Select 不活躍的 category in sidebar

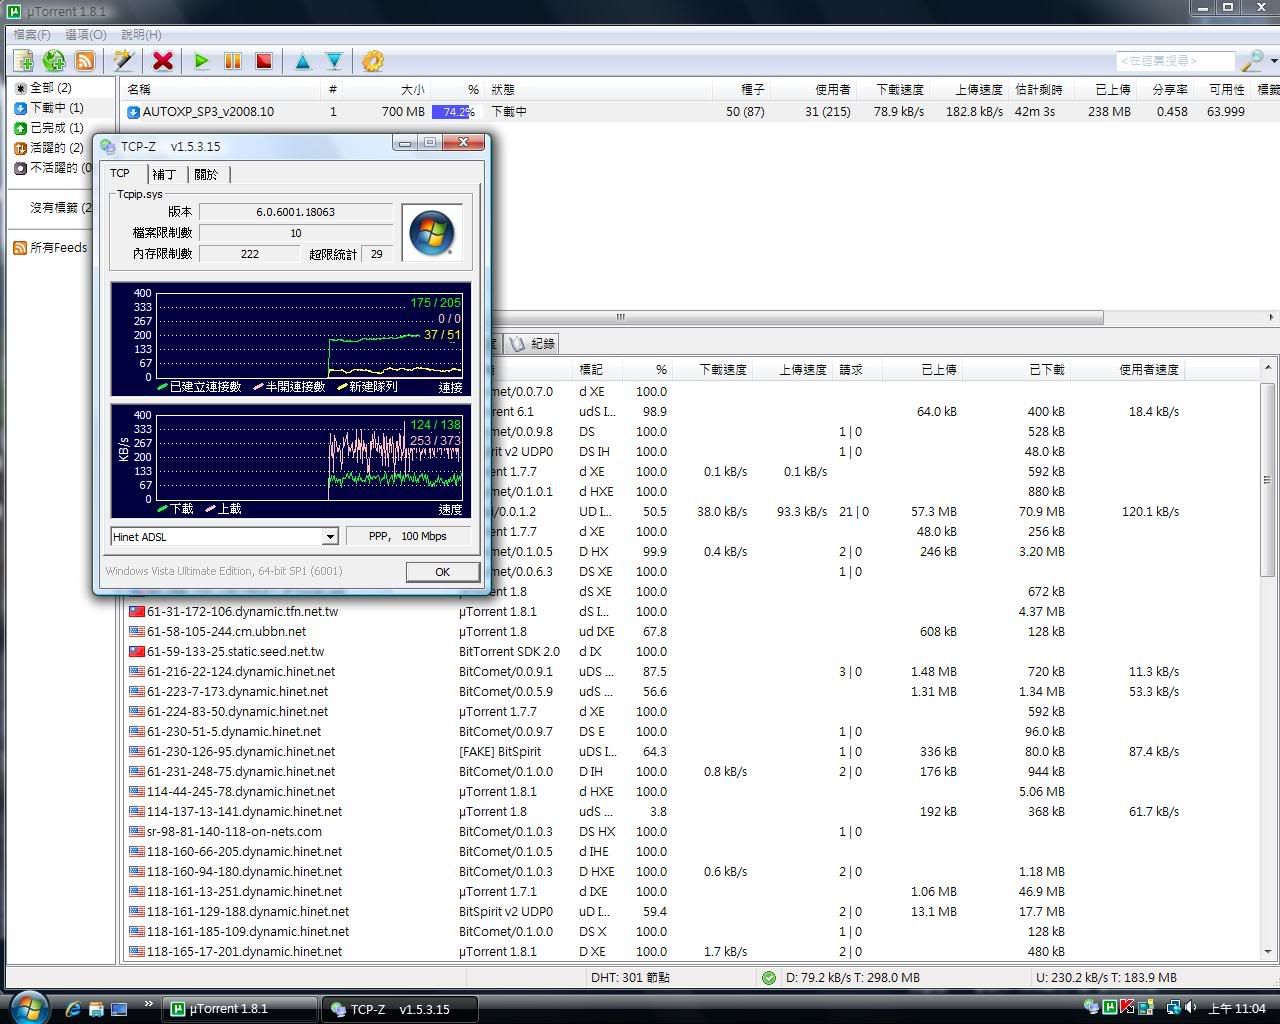pos(52,168)
